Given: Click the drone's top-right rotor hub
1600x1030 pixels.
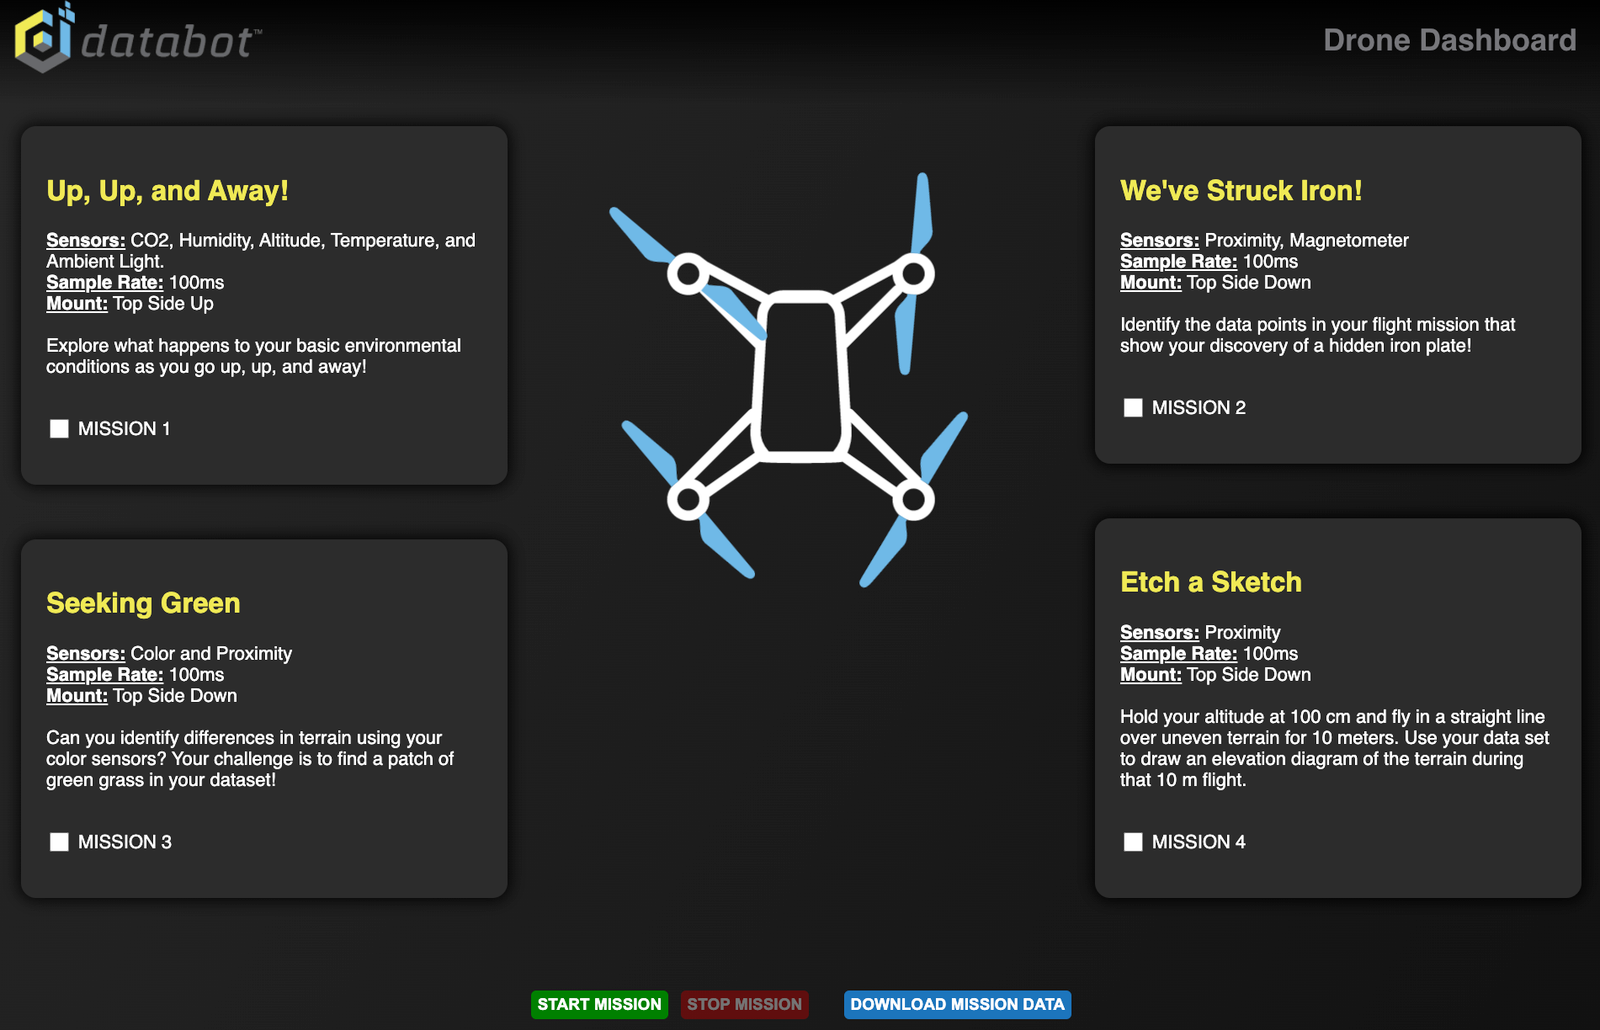Looking at the screenshot, I should tap(913, 273).
